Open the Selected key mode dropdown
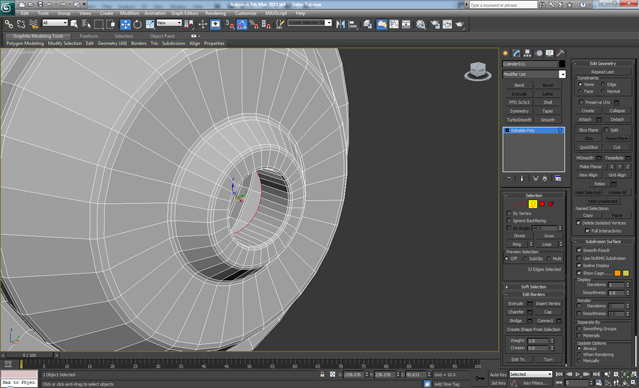 click(x=531, y=374)
